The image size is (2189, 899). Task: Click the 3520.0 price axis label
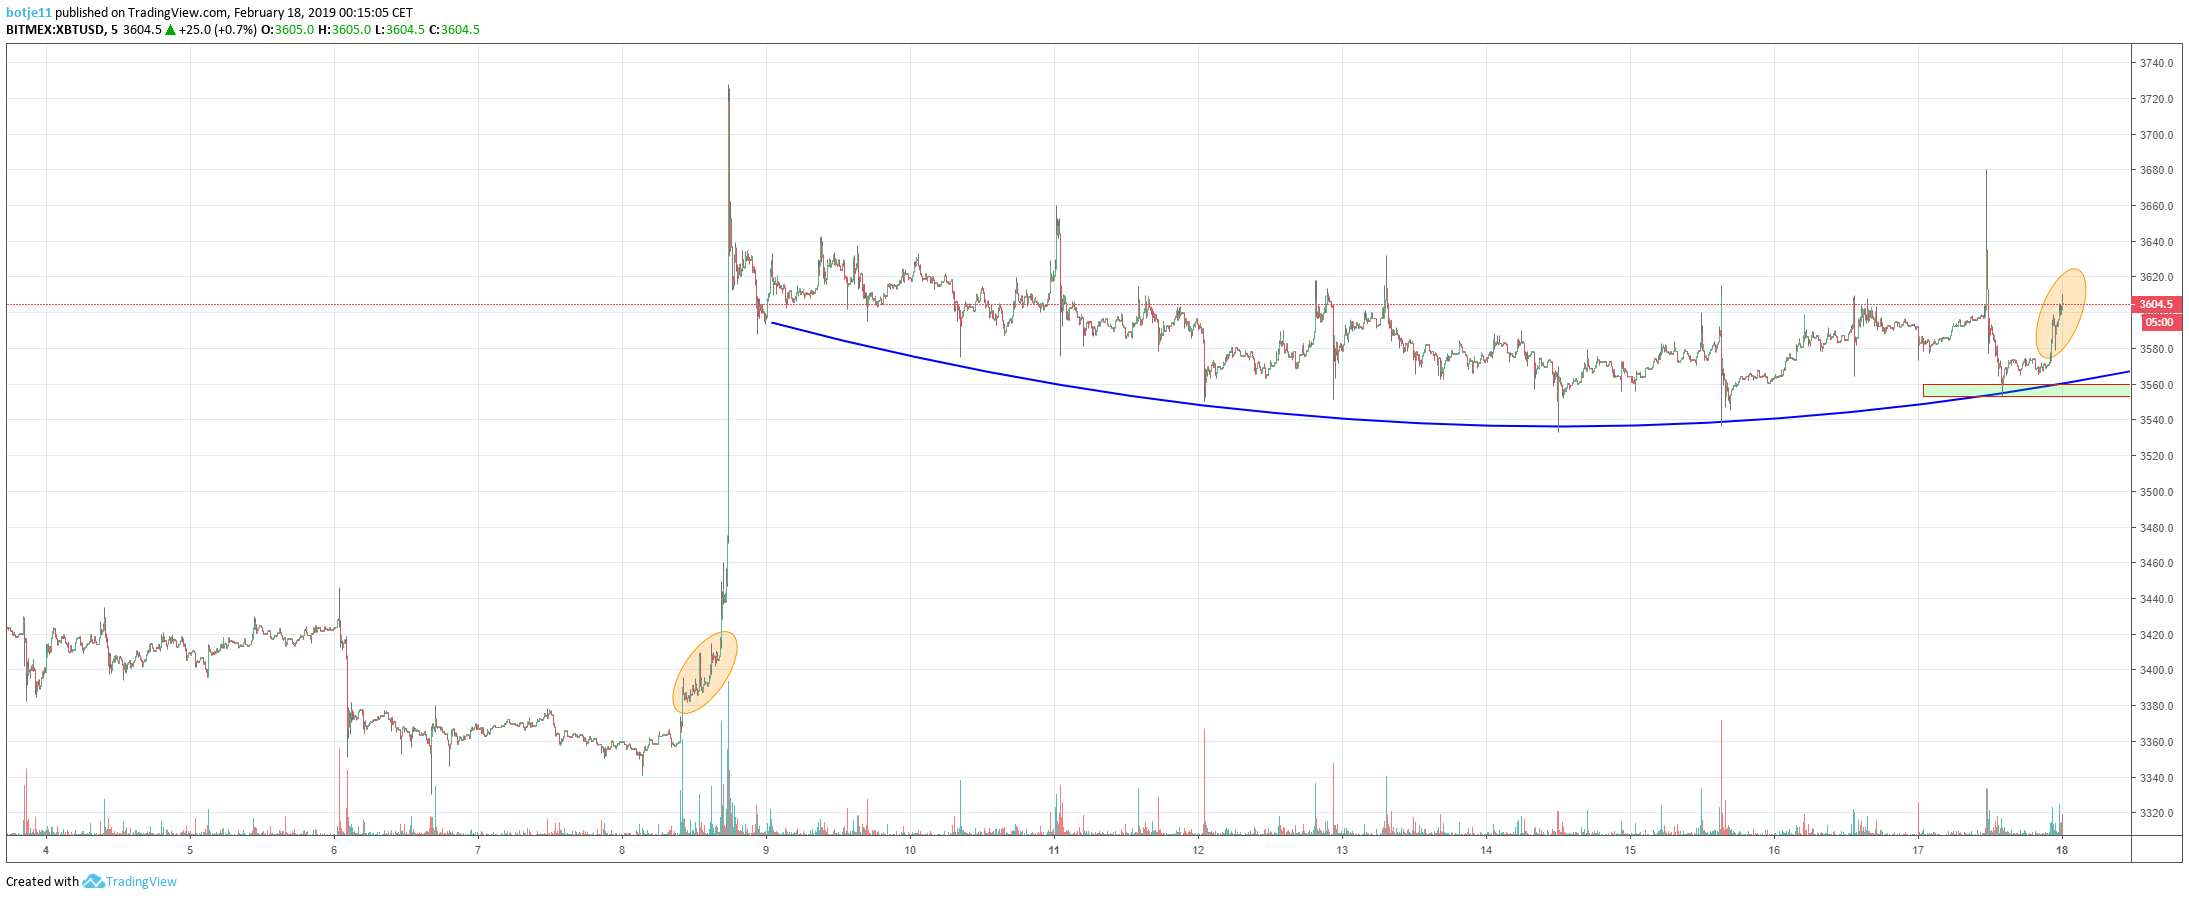(x=2156, y=456)
